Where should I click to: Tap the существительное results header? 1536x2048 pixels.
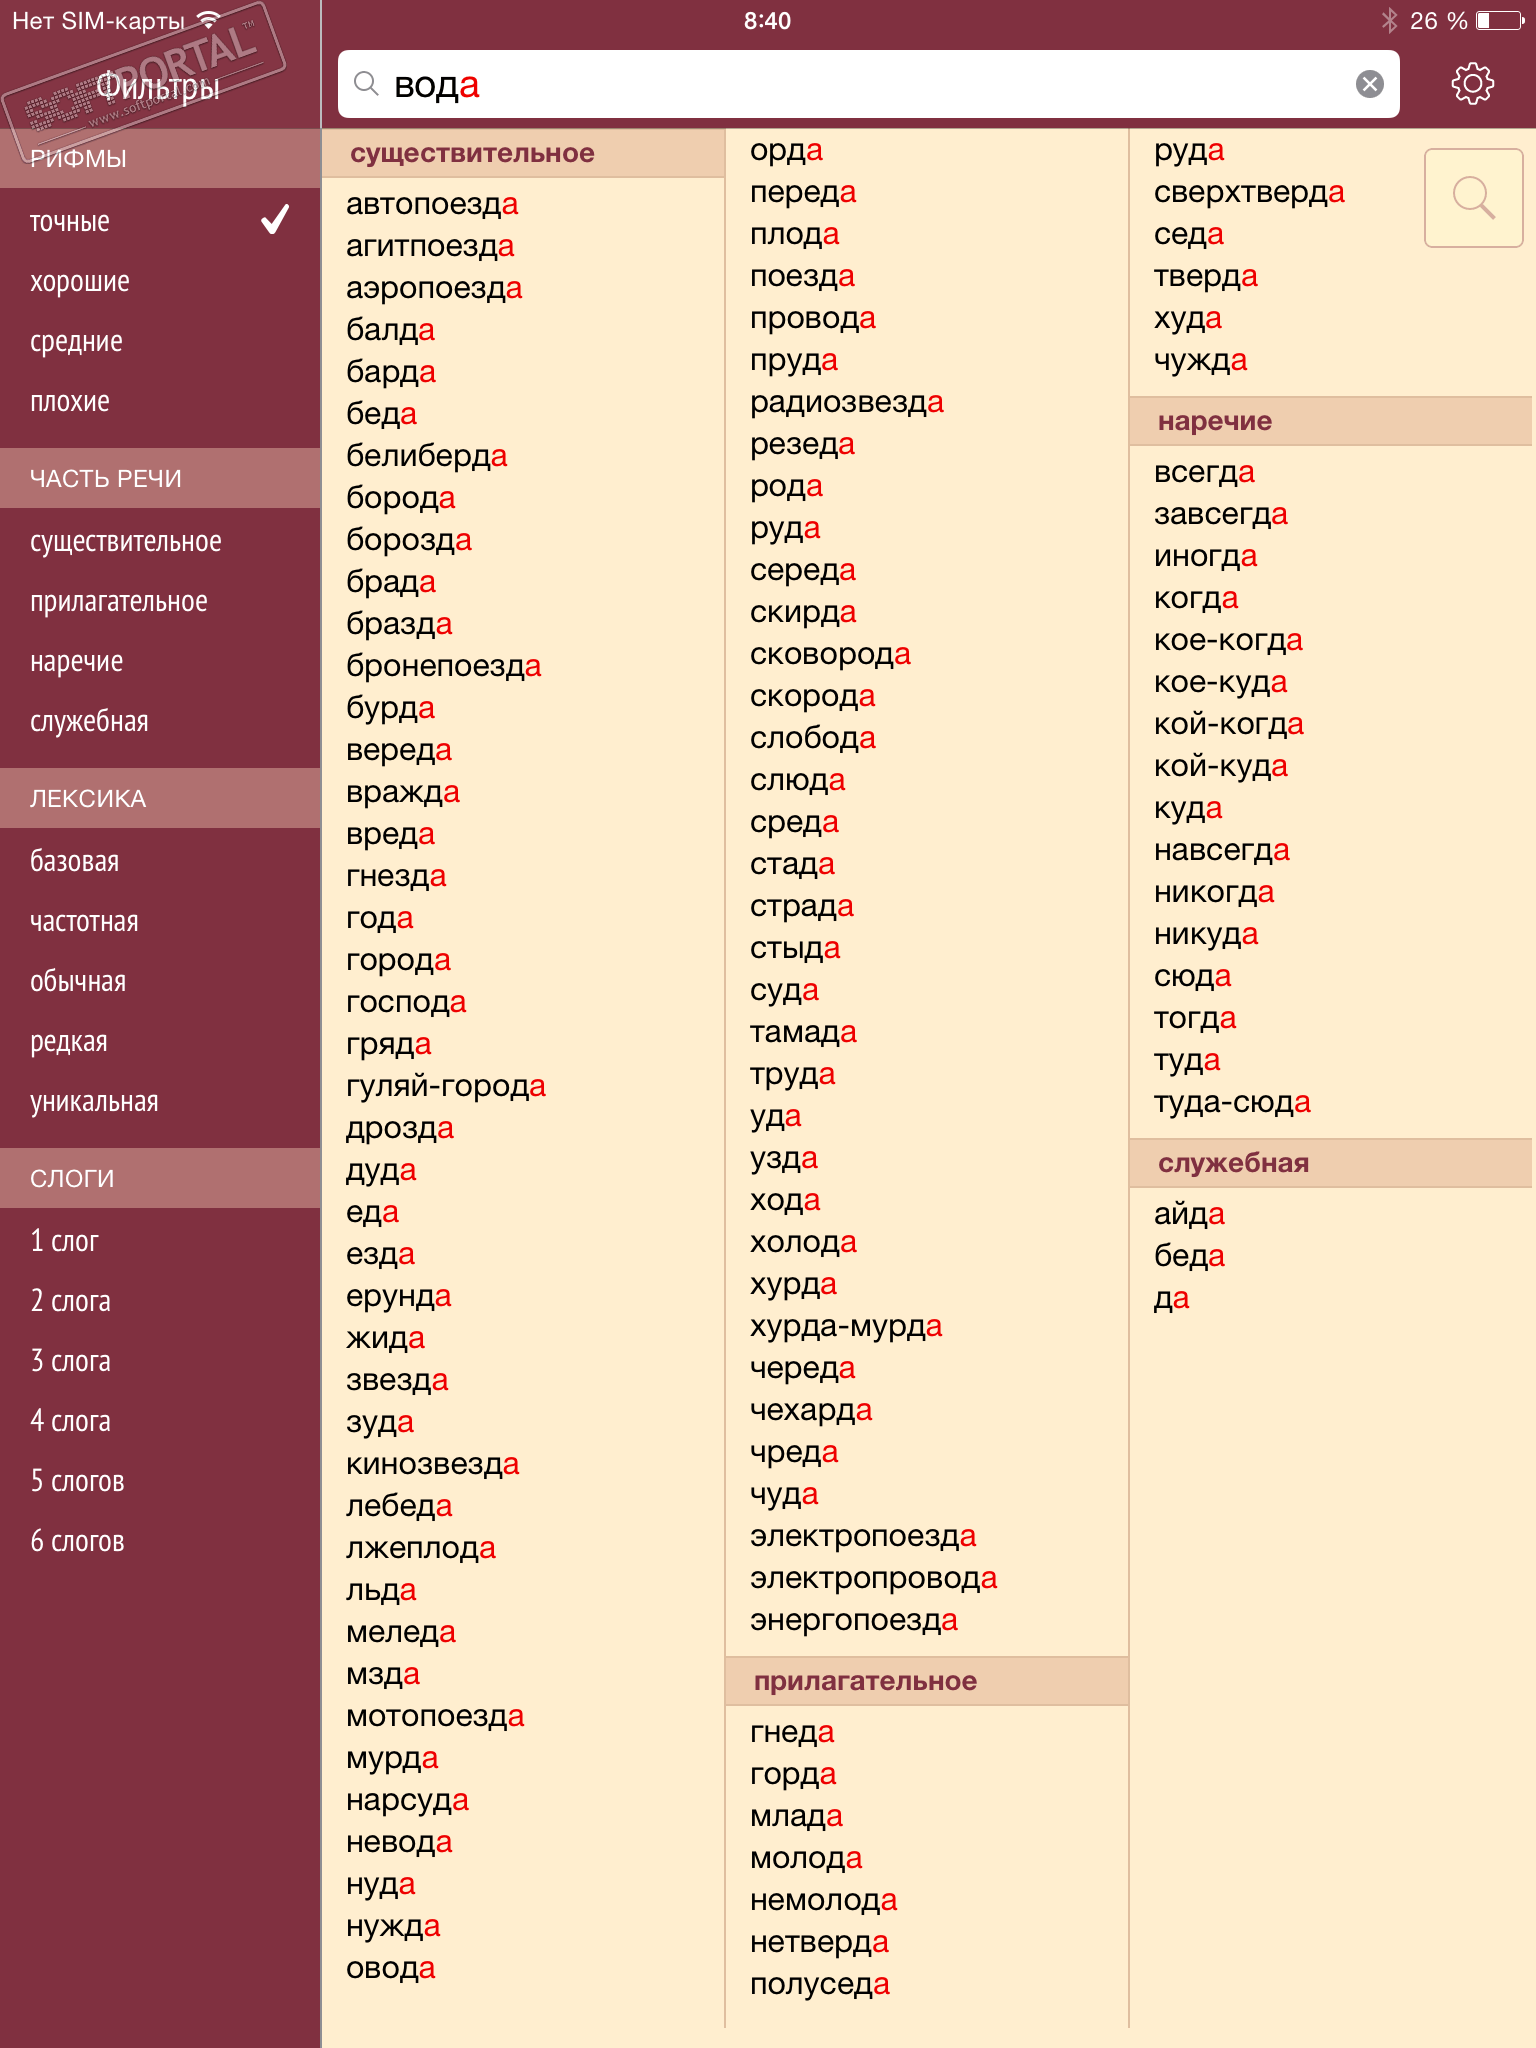click(x=523, y=153)
